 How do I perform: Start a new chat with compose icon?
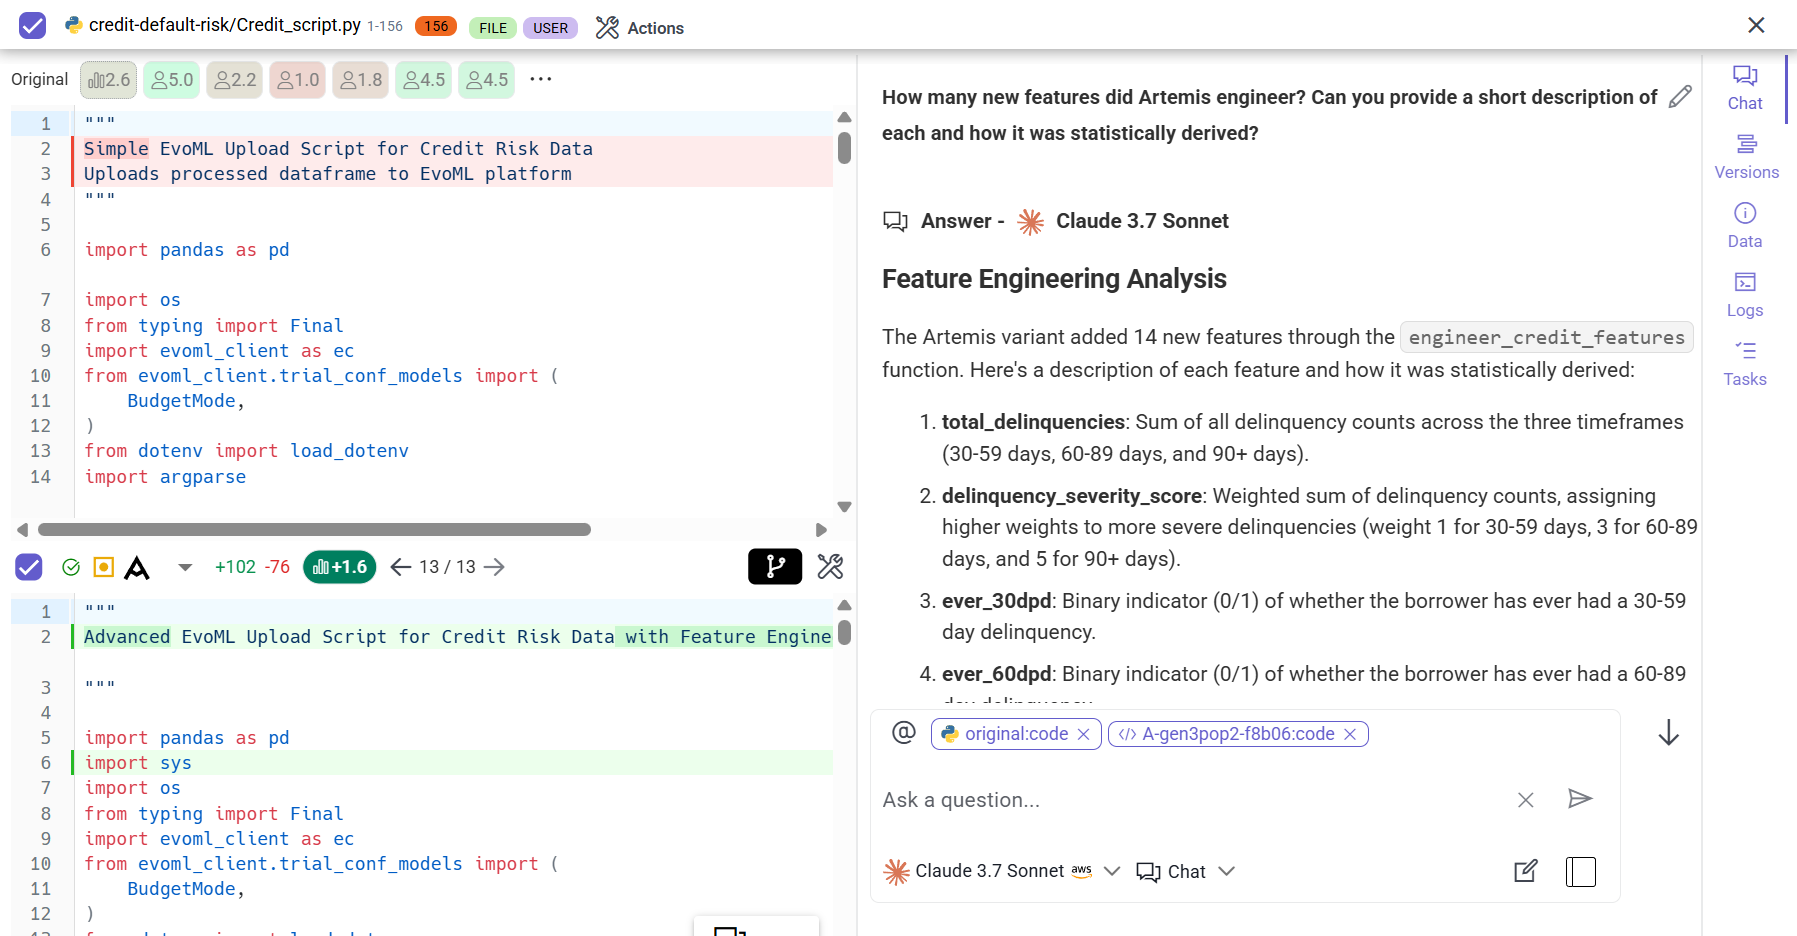click(x=1525, y=871)
